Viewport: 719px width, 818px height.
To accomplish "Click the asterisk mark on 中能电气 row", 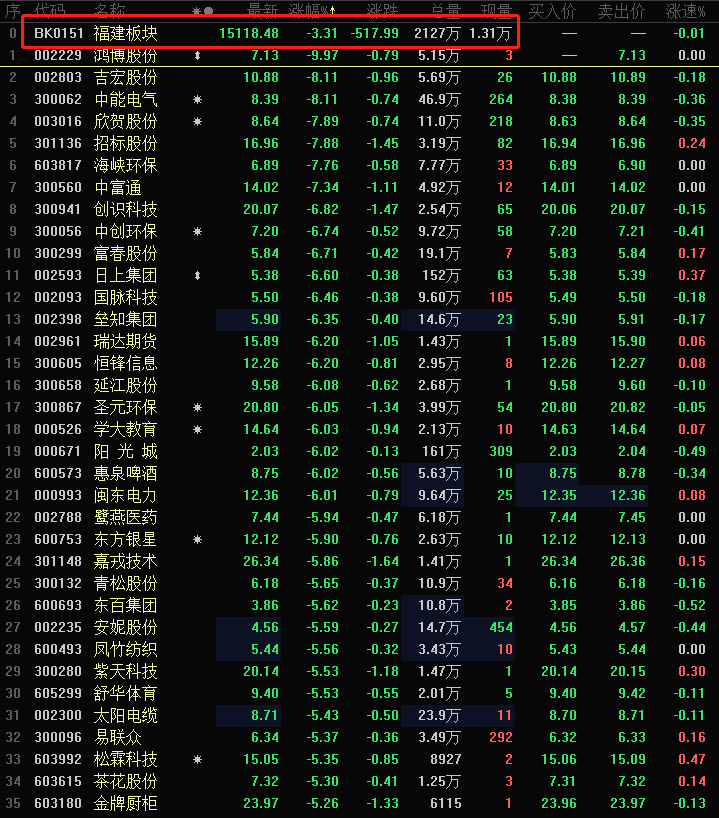I will click(x=197, y=99).
